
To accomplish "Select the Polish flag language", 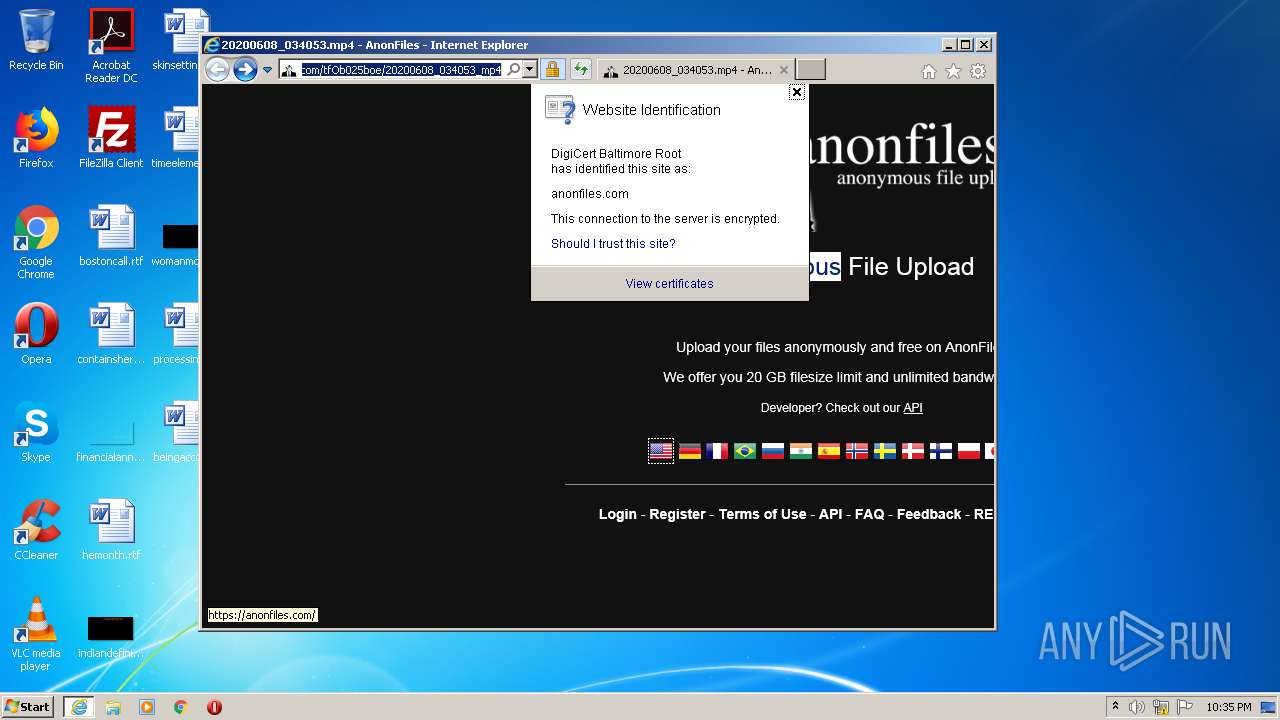I will tap(969, 451).
